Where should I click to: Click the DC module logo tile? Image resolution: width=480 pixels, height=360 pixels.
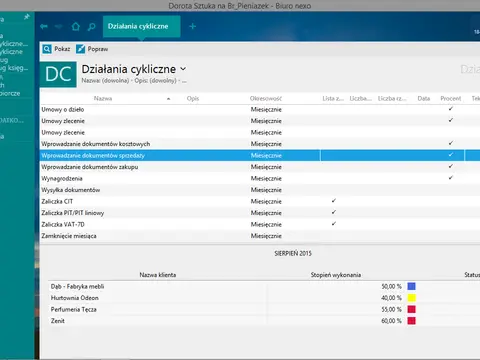click(x=58, y=74)
